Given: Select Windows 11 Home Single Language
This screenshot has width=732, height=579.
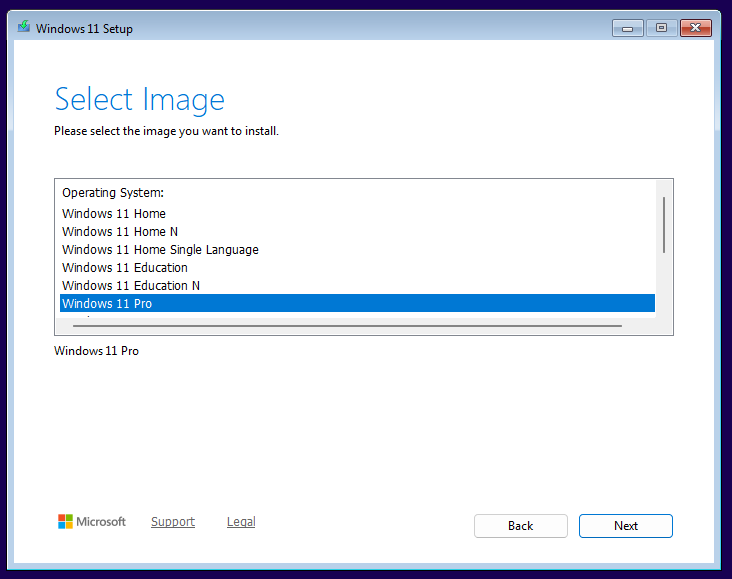Looking at the screenshot, I should [x=357, y=249].
